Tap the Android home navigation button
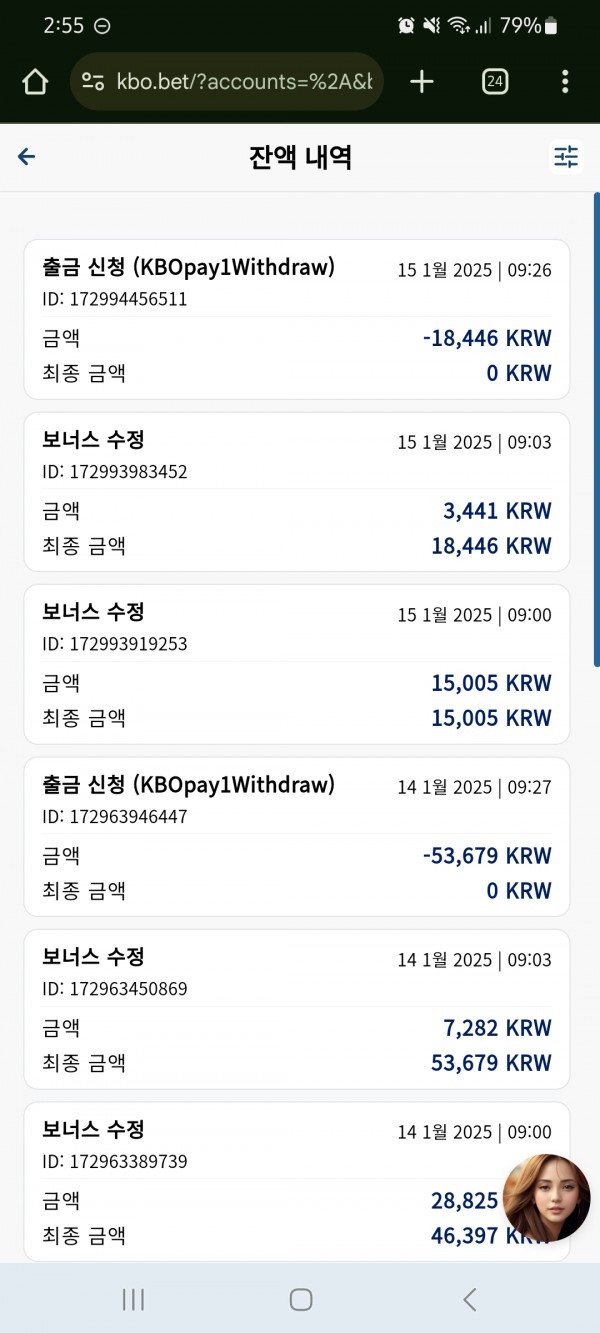 [301, 1299]
